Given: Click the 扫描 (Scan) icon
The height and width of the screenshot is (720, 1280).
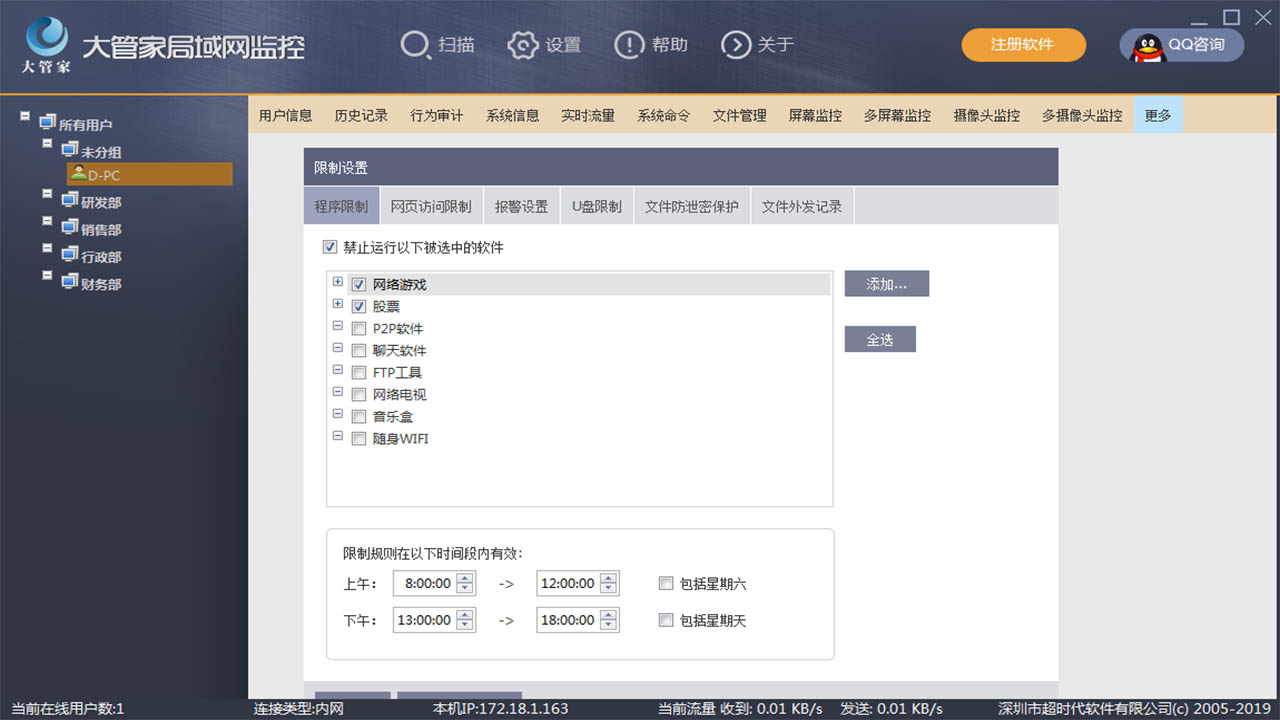Looking at the screenshot, I should click(413, 45).
